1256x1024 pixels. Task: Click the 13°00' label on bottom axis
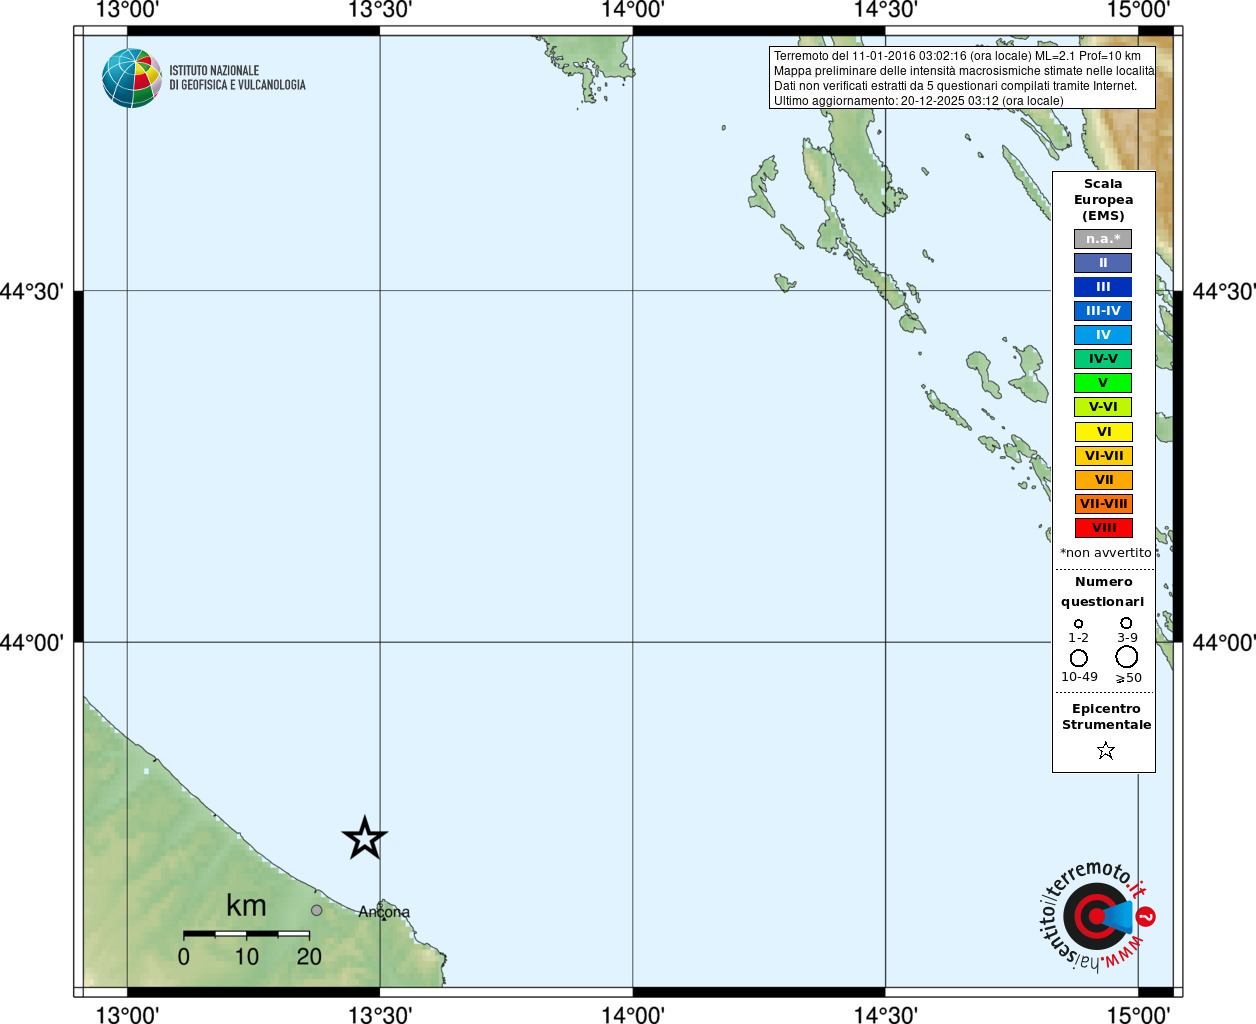127,1014
